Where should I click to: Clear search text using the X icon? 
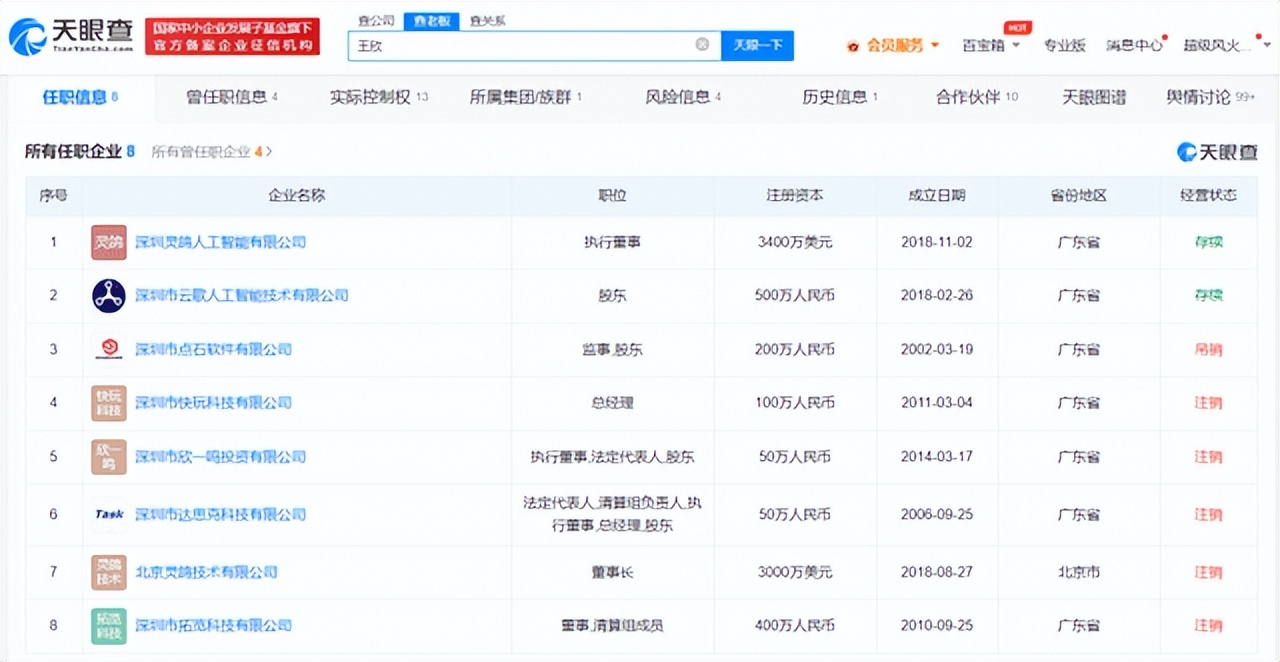click(703, 45)
